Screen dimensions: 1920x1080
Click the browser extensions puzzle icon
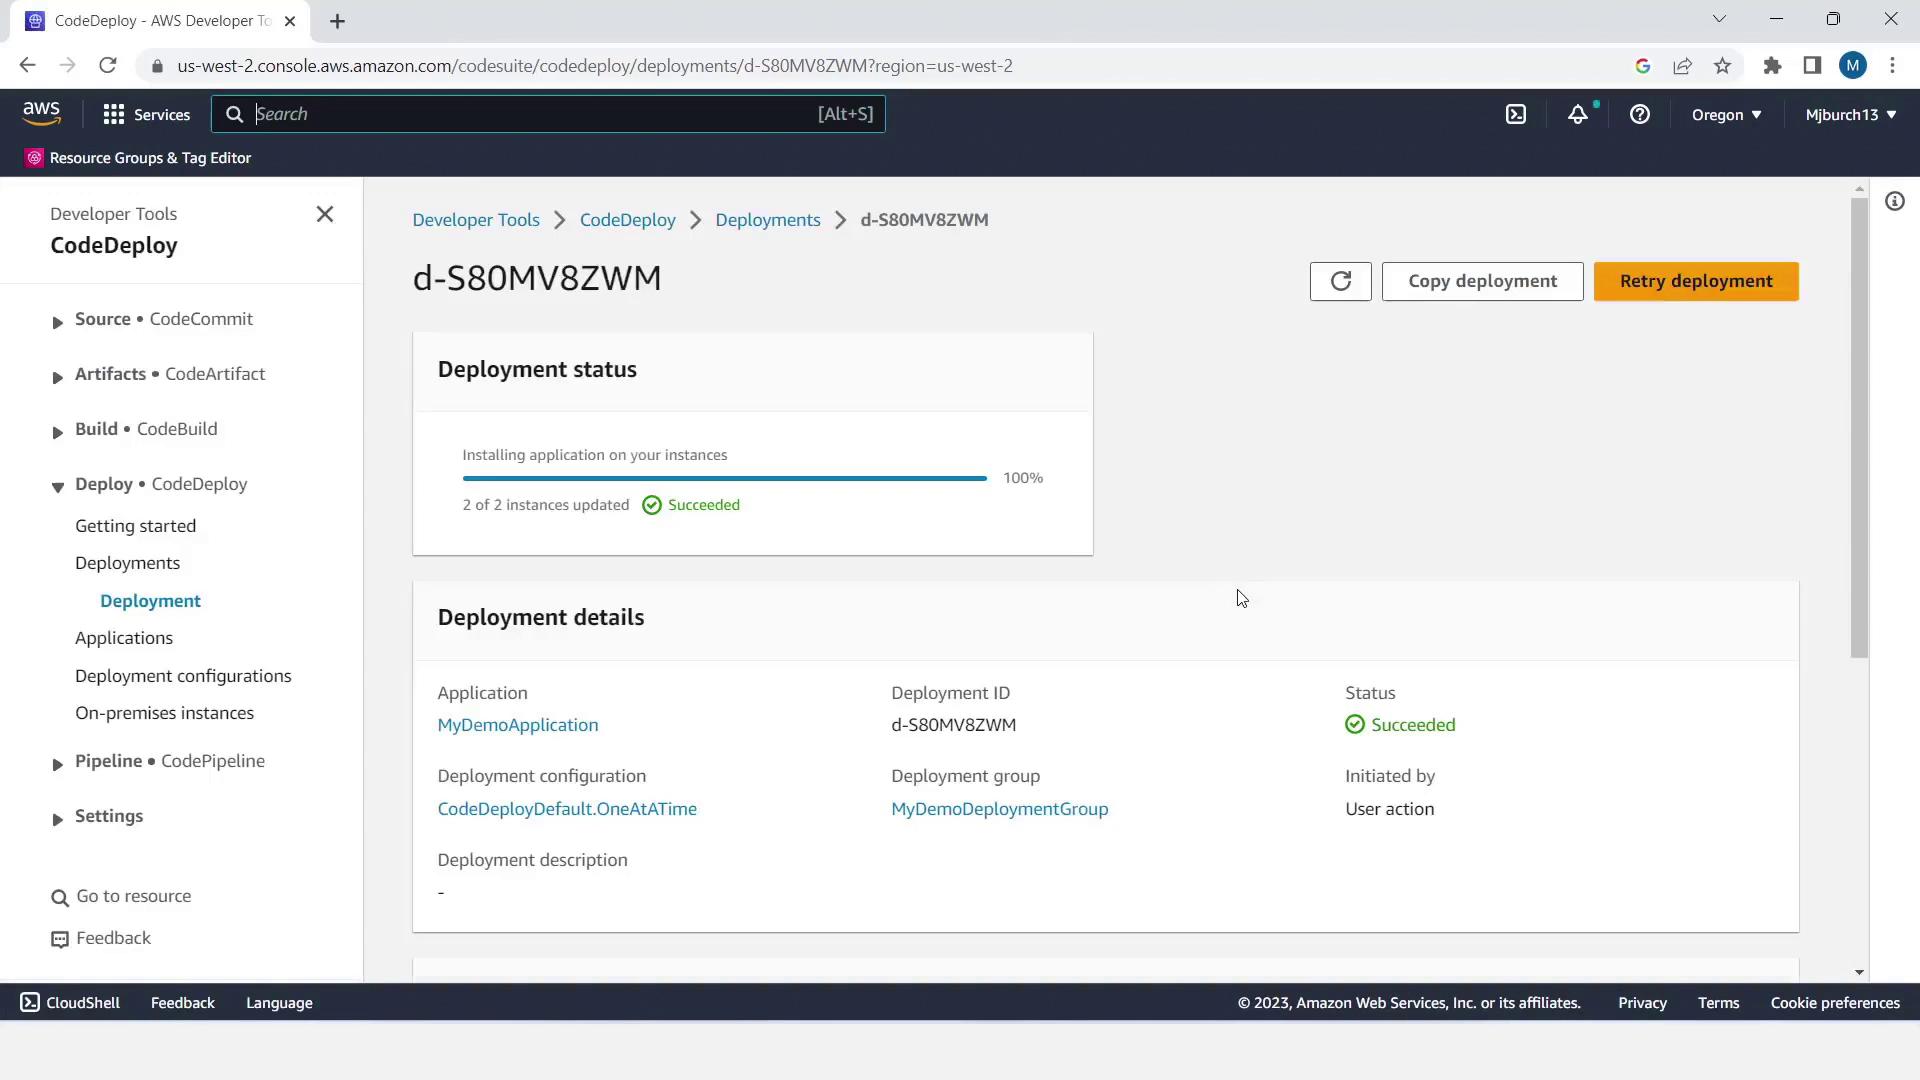(x=1772, y=66)
